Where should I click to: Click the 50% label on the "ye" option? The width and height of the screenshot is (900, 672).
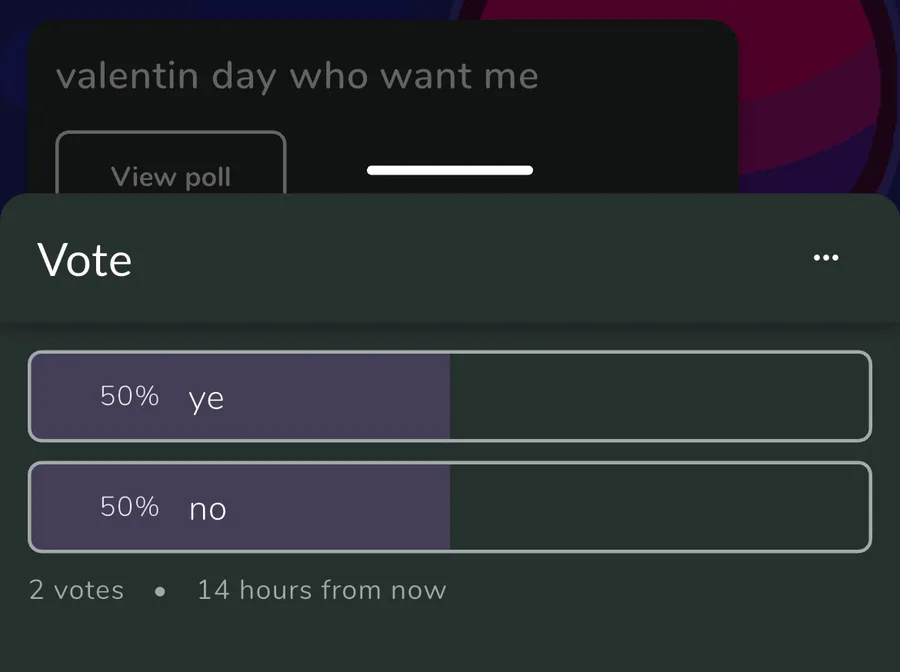(x=130, y=396)
